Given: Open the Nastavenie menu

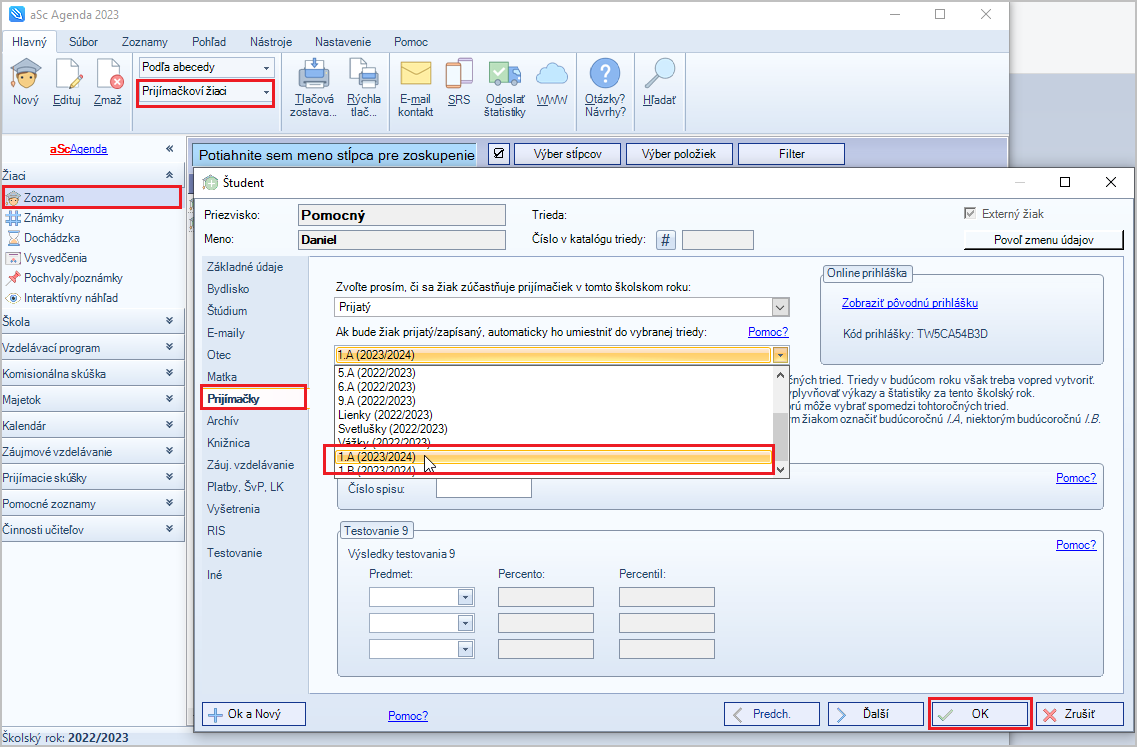Looking at the screenshot, I should pos(343,42).
